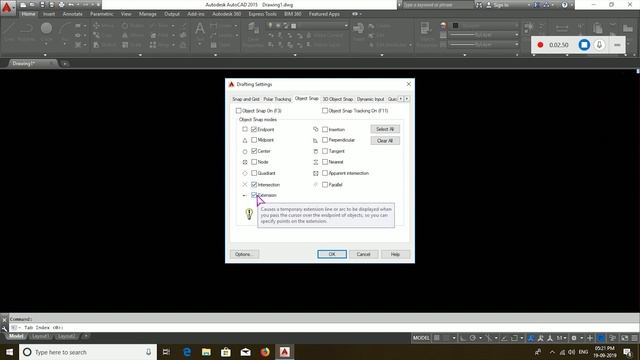This screenshot has height=360, width=640.
Task: Select the Text tool in Annotation panel
Action: (x=200, y=29)
